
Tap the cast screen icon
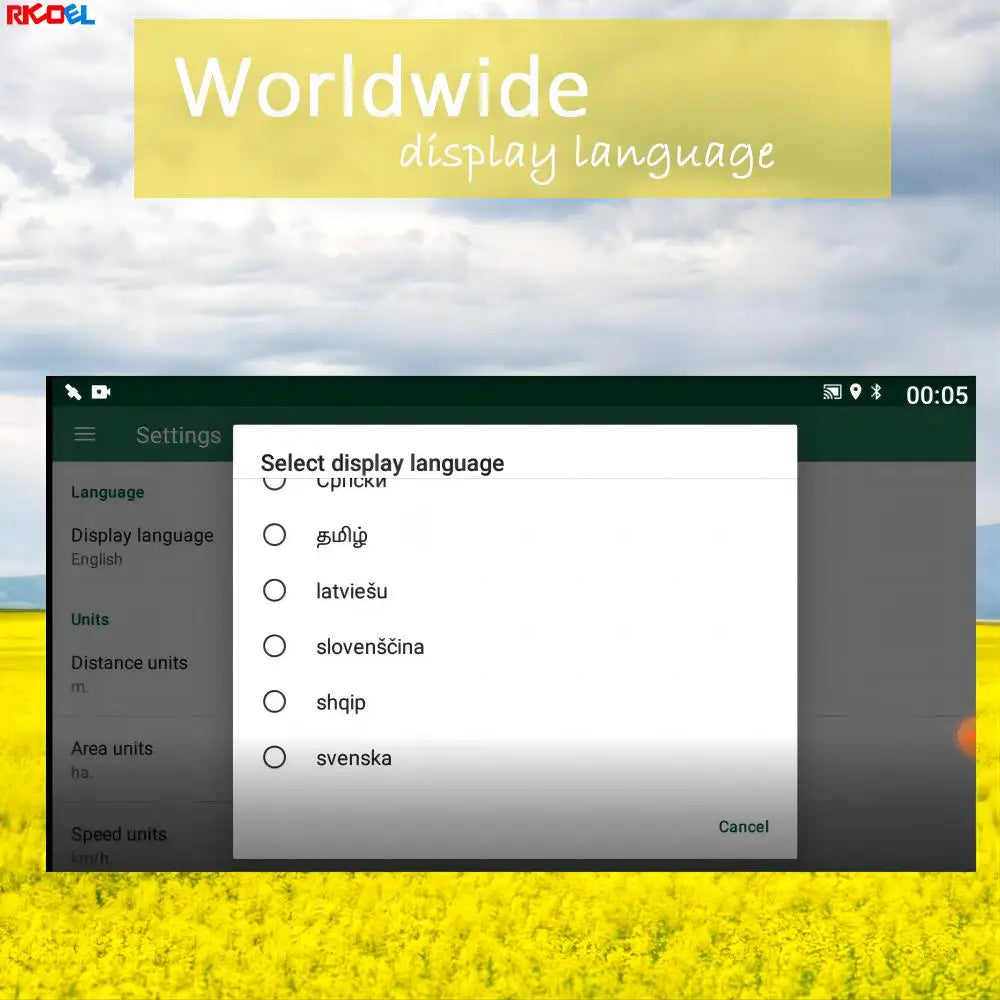click(x=832, y=392)
